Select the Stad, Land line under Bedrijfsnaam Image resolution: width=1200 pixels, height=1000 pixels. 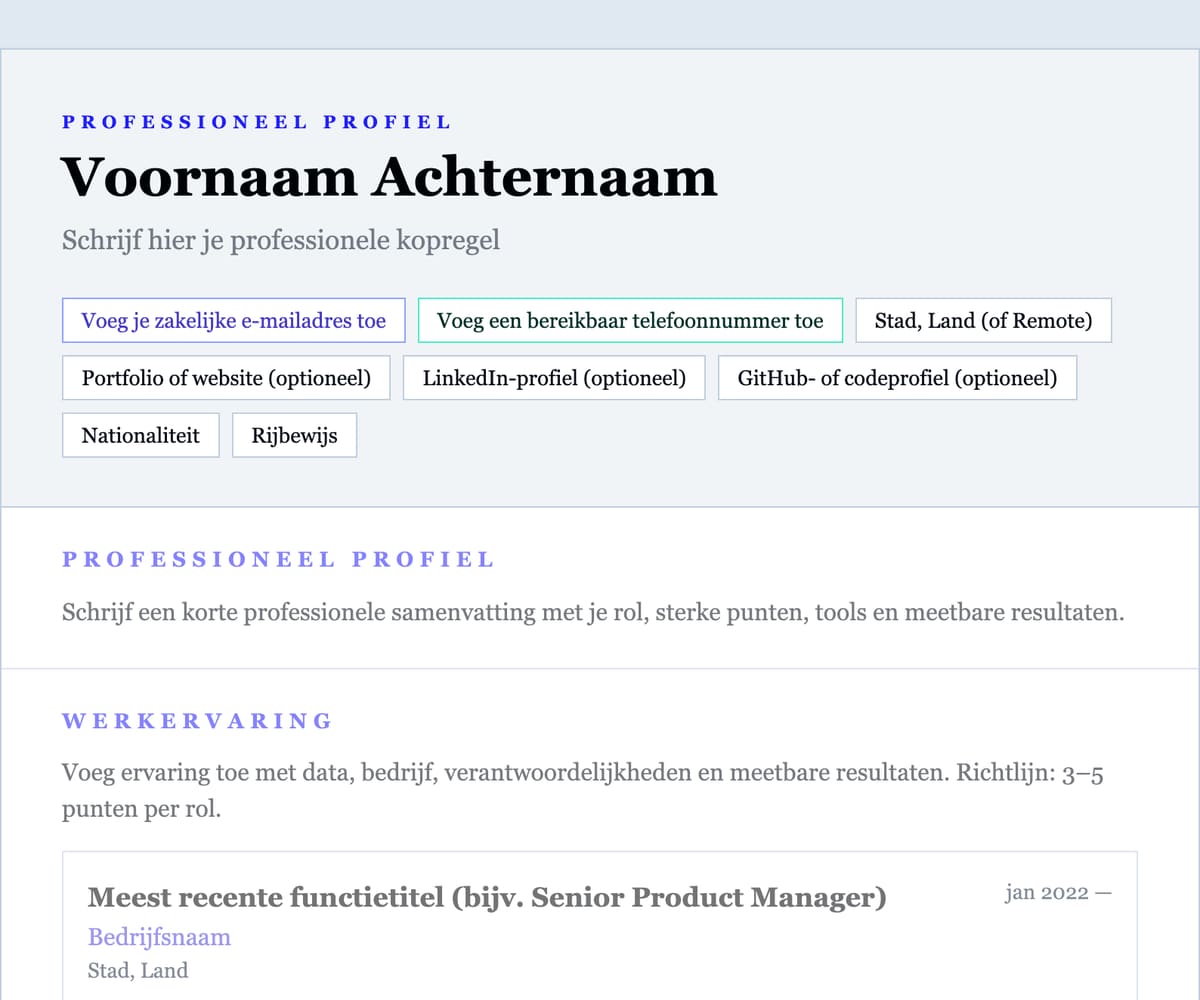[137, 970]
